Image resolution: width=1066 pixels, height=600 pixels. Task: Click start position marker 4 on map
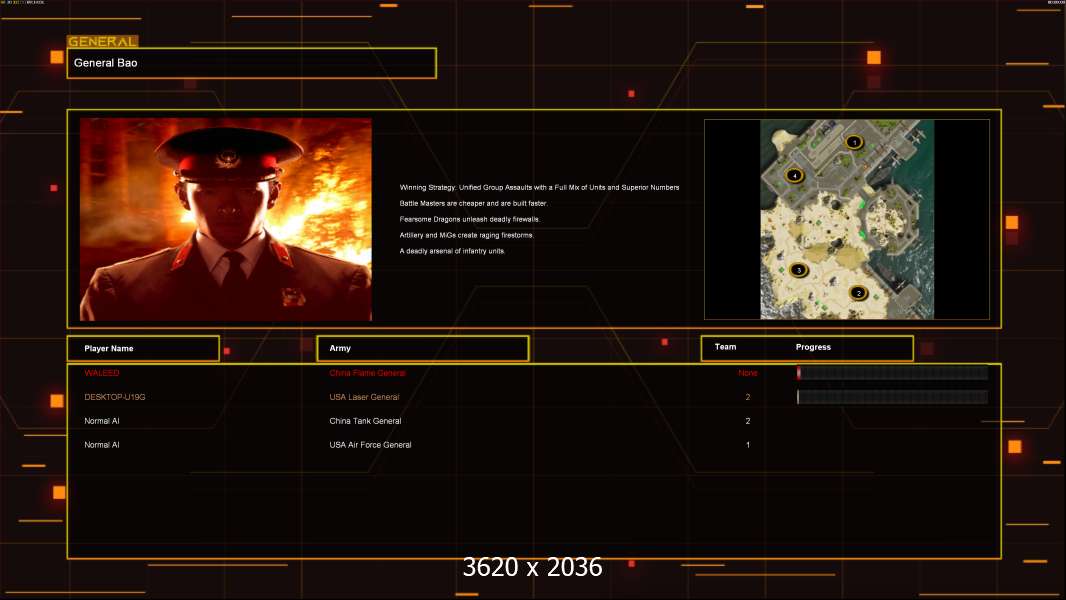pyautogui.click(x=794, y=175)
